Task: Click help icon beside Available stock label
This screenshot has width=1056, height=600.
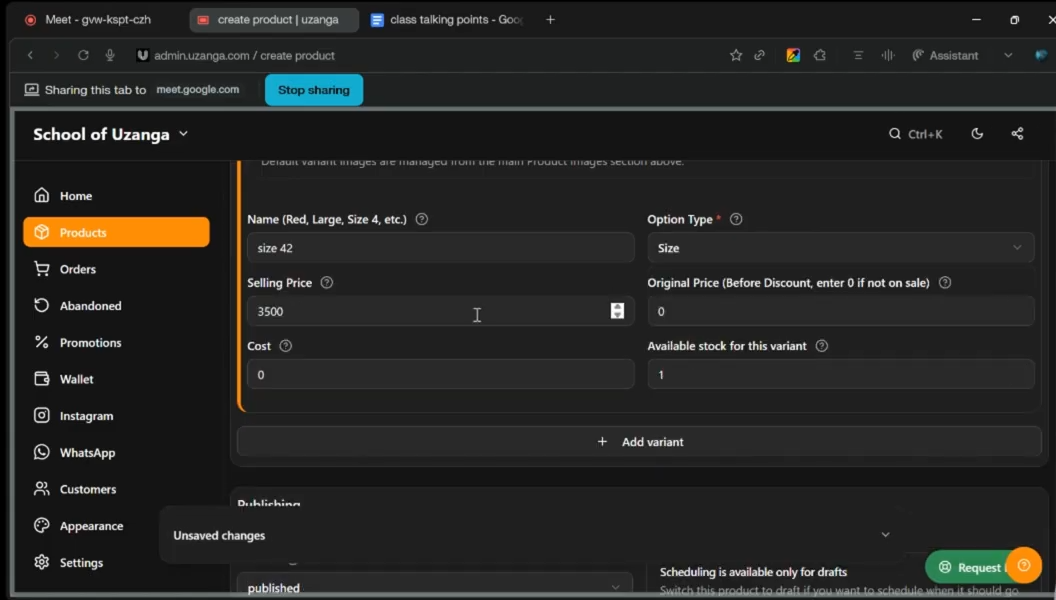Action: pos(822,346)
